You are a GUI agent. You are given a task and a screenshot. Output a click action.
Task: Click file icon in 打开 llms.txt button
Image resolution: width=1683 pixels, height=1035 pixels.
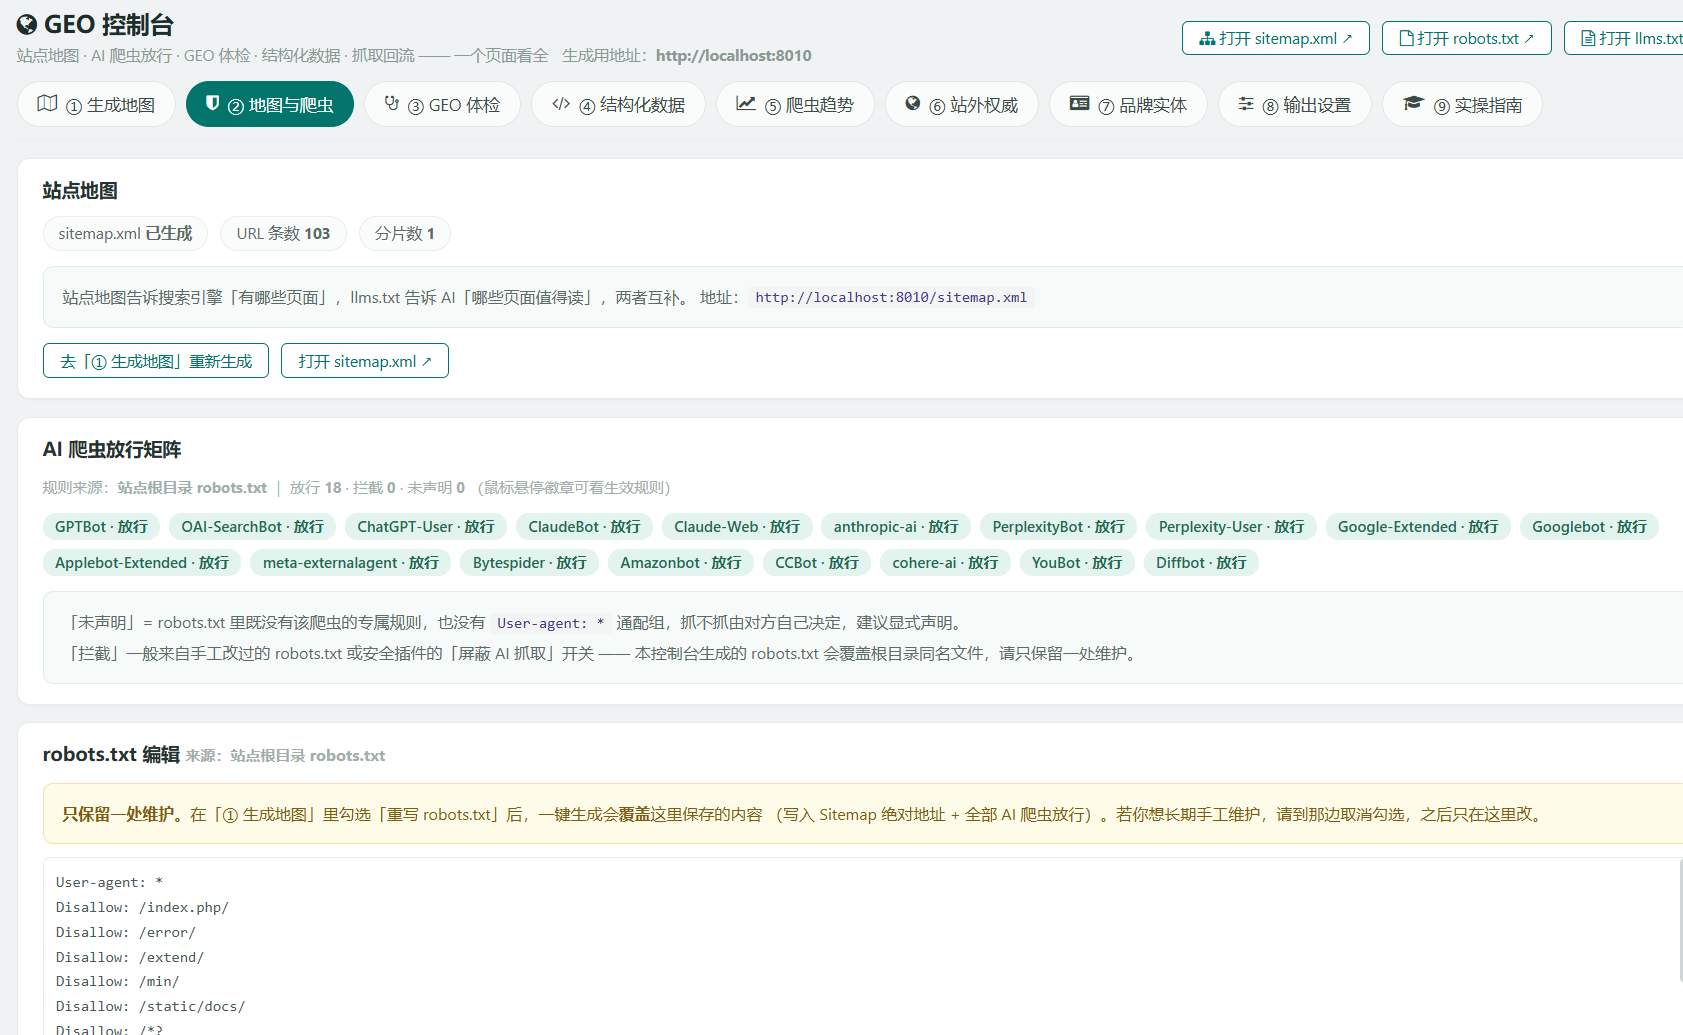[x=1588, y=38]
